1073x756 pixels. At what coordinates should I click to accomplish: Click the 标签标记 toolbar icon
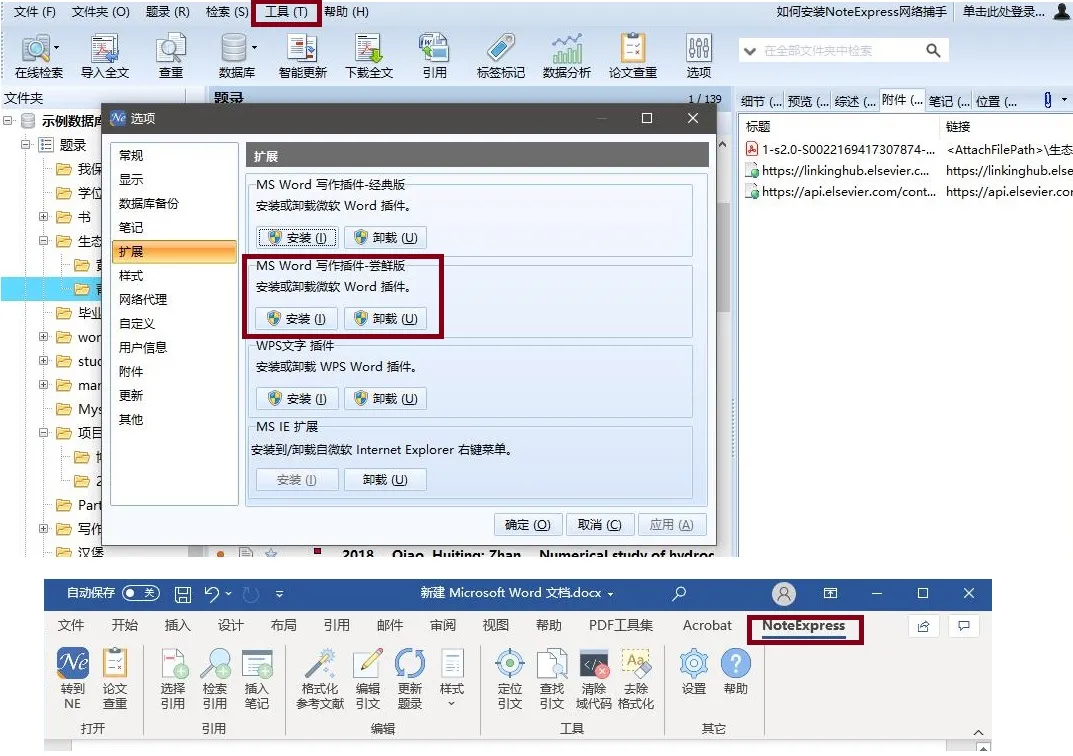(500, 56)
